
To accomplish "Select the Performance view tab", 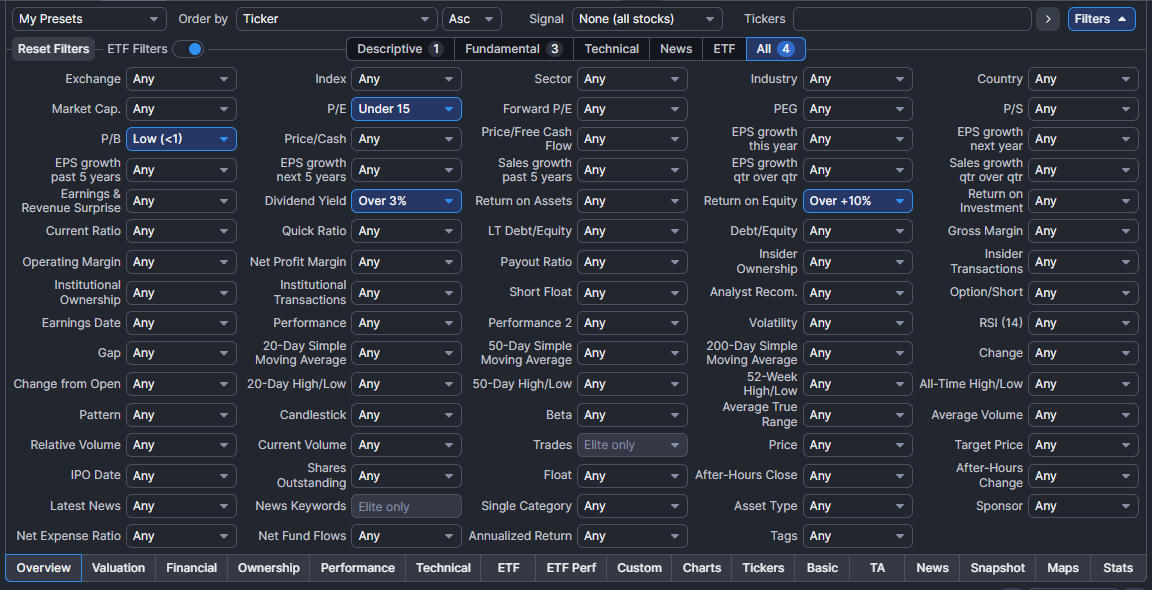I will click(x=358, y=568).
